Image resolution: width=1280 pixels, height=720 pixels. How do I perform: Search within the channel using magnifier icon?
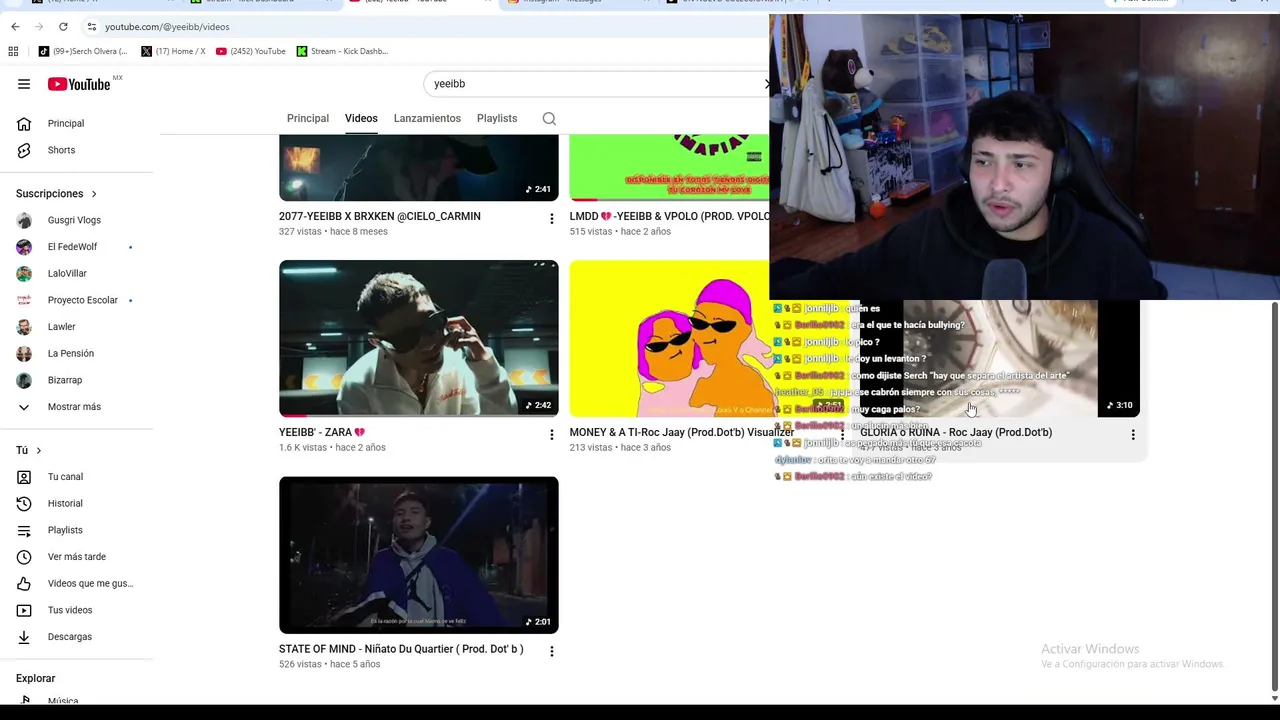tap(549, 118)
